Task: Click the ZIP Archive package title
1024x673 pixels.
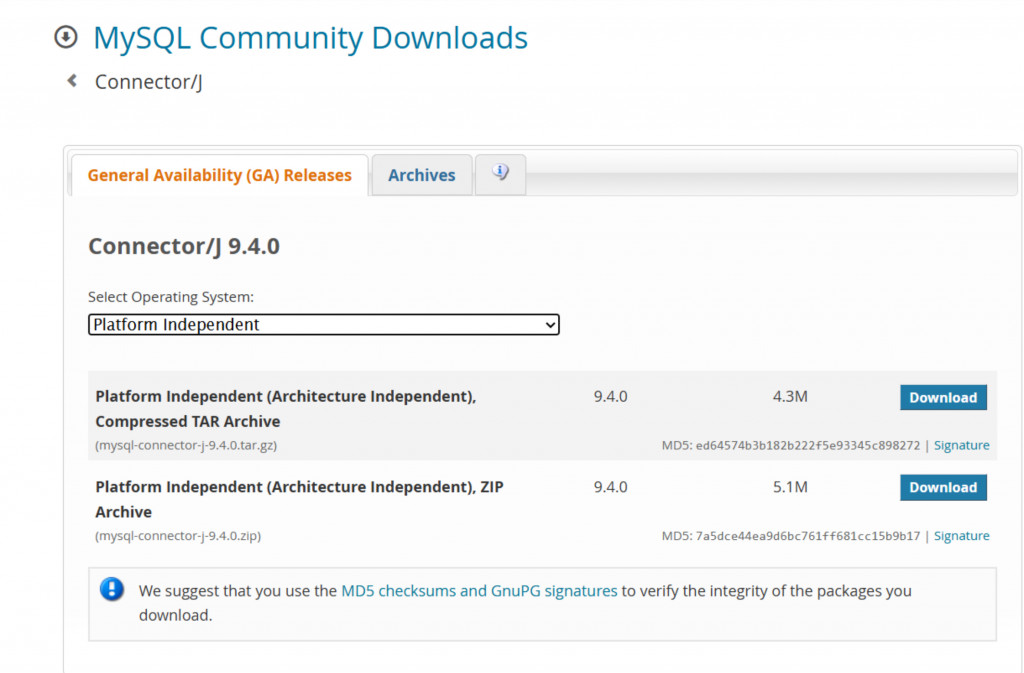Action: [x=300, y=499]
